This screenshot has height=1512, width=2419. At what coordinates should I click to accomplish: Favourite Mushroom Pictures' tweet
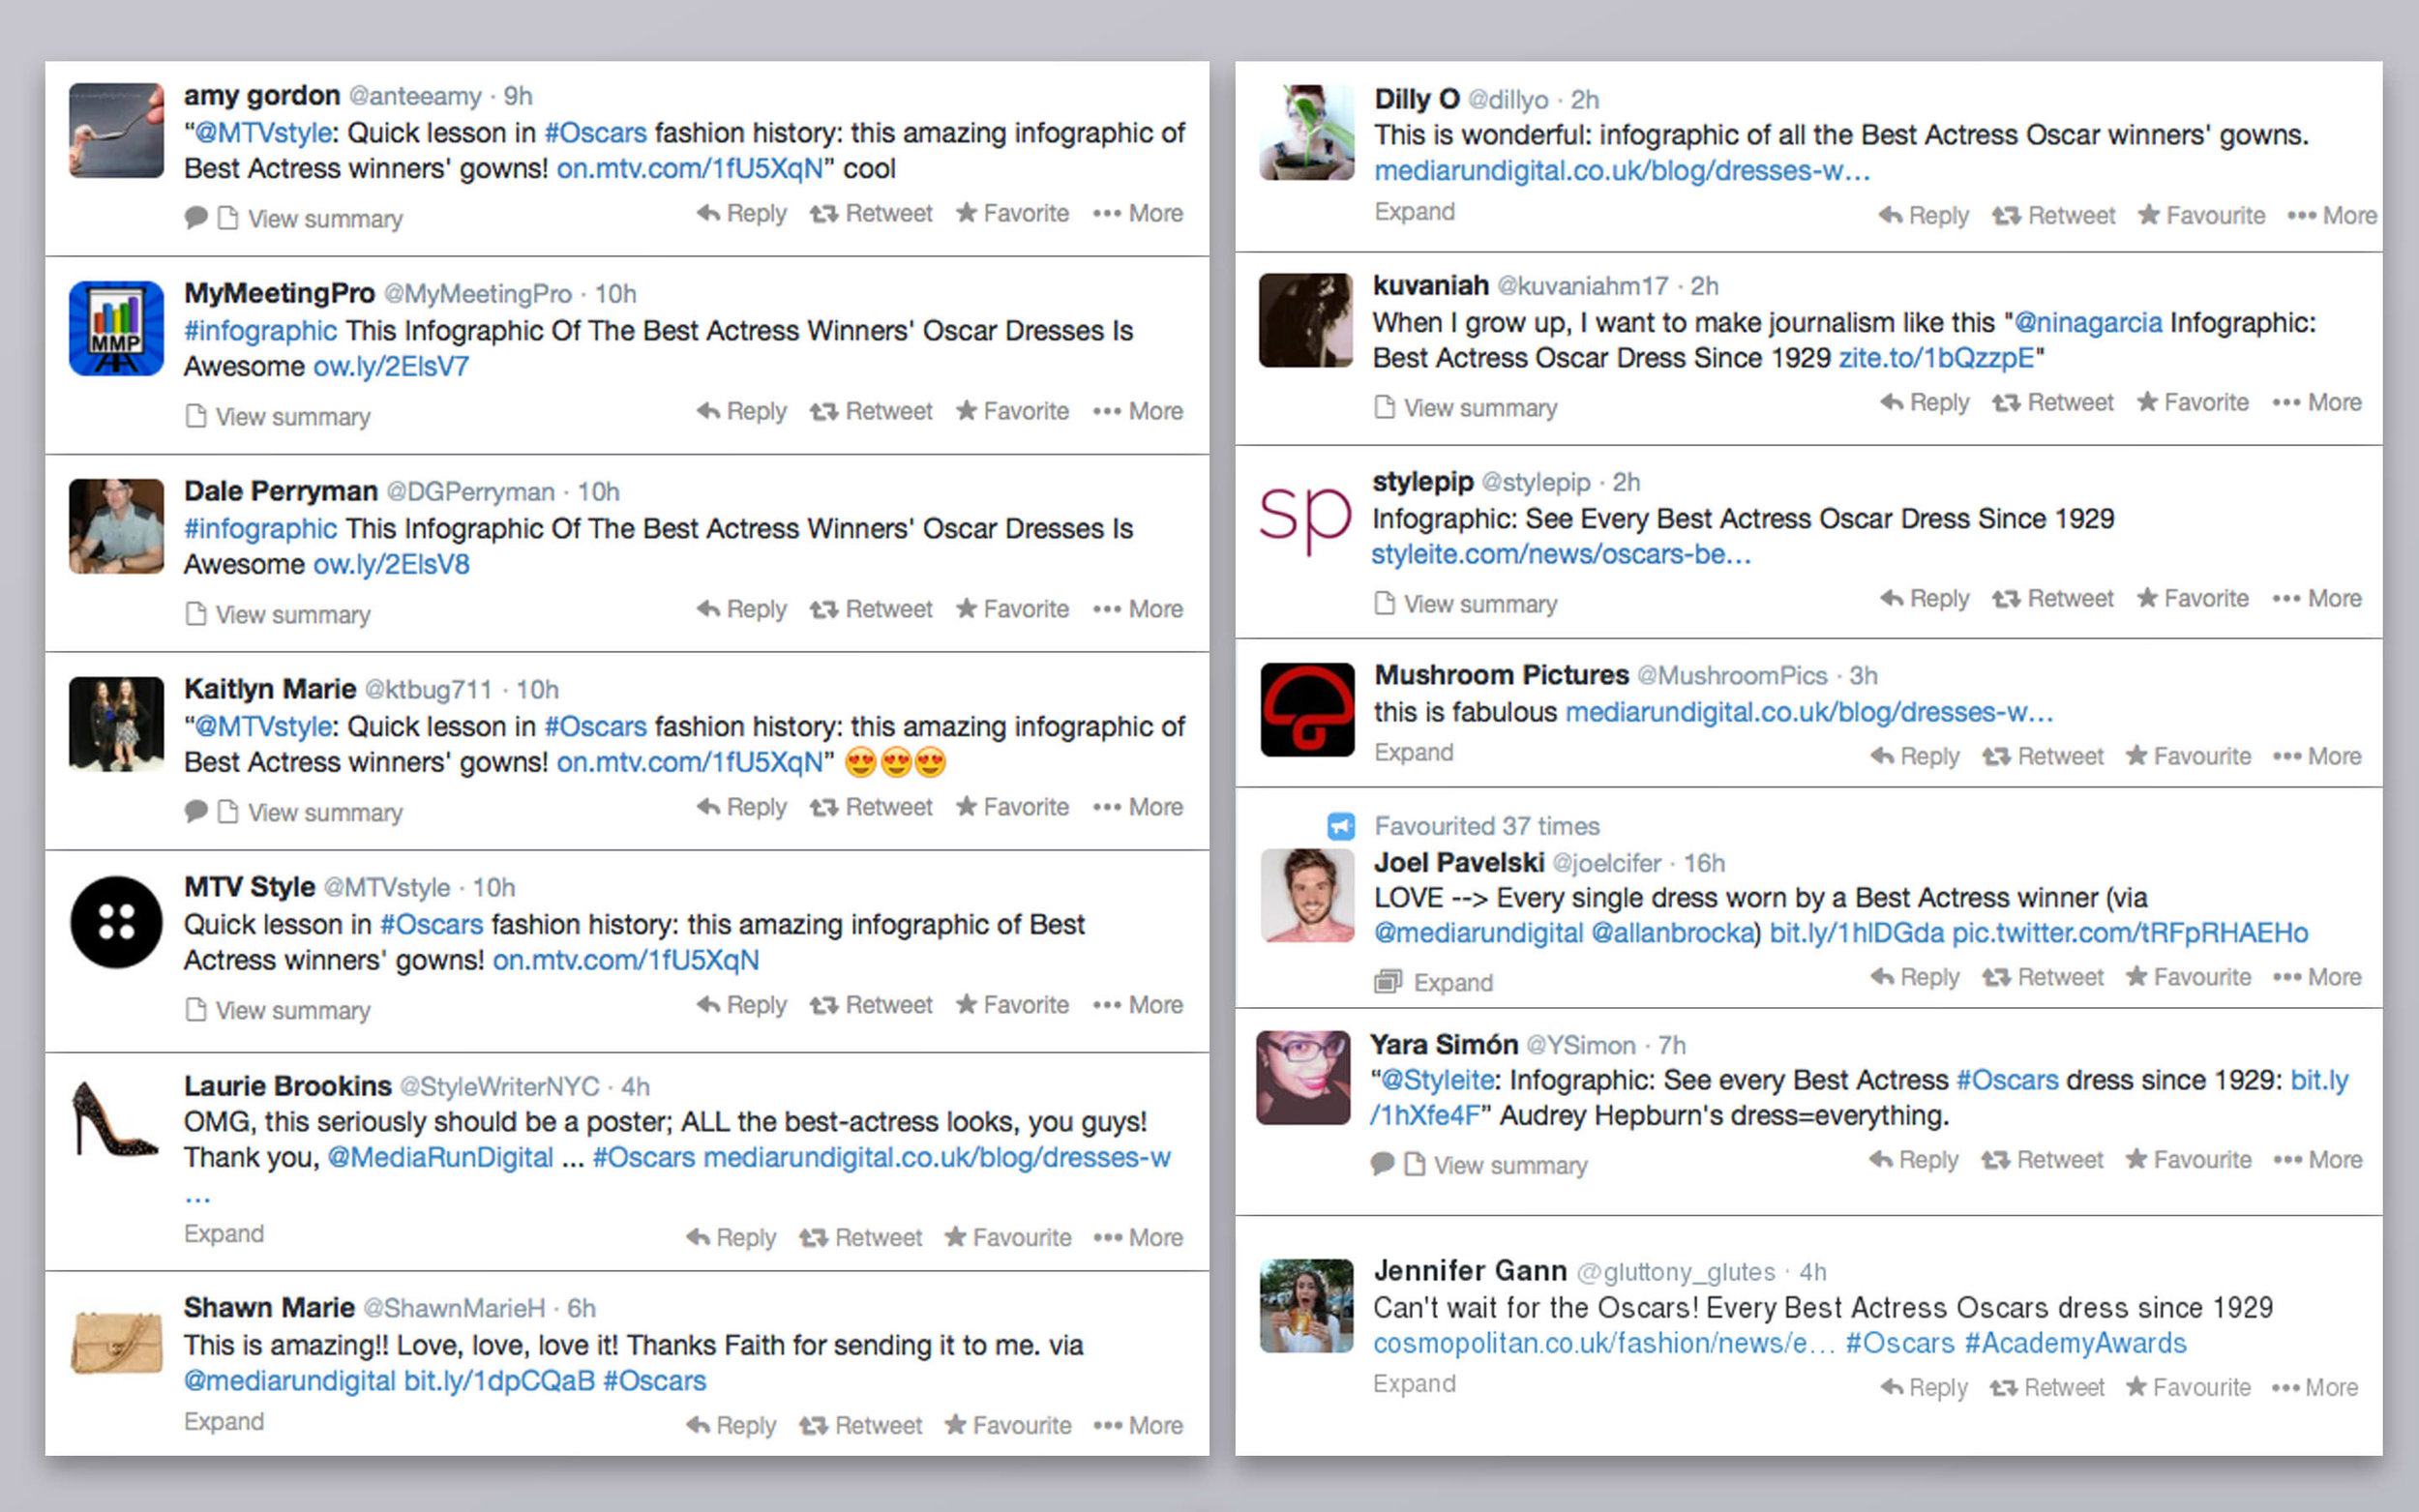coord(2188,756)
